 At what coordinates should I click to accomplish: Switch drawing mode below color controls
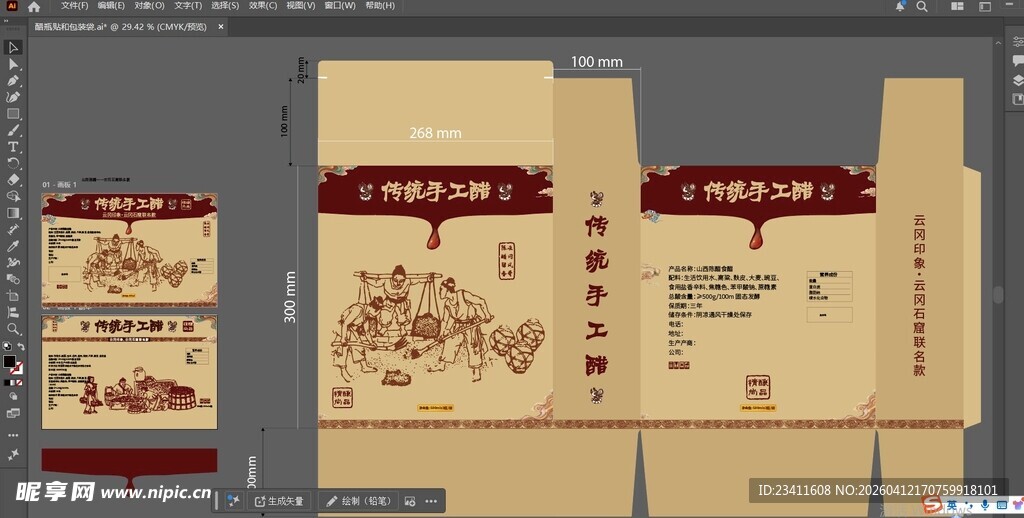pyautogui.click(x=13, y=397)
